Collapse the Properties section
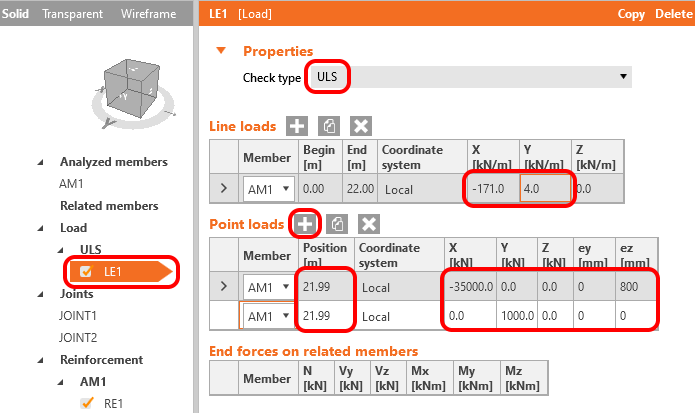The image size is (695, 413). click(221, 51)
